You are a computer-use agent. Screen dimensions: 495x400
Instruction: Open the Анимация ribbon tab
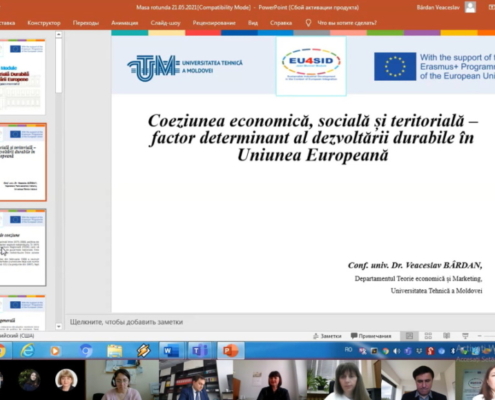(125, 23)
